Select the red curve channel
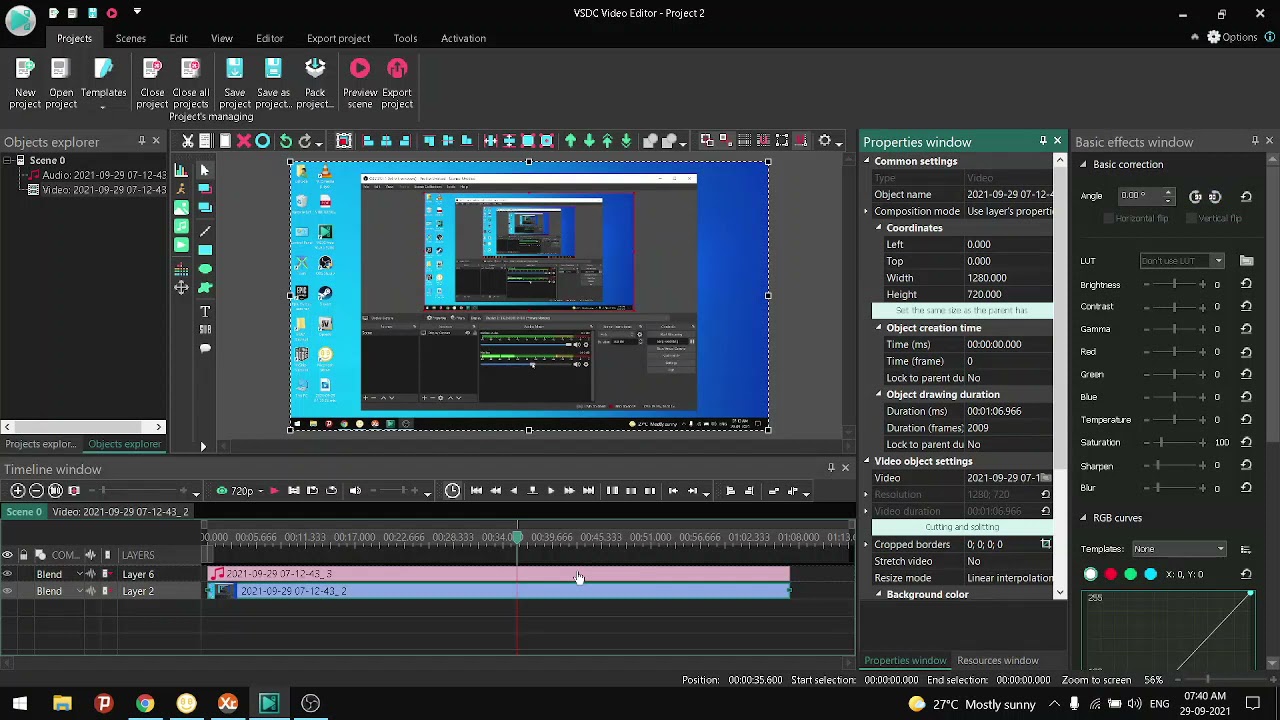Image resolution: width=1280 pixels, height=720 pixels. click(1110, 574)
